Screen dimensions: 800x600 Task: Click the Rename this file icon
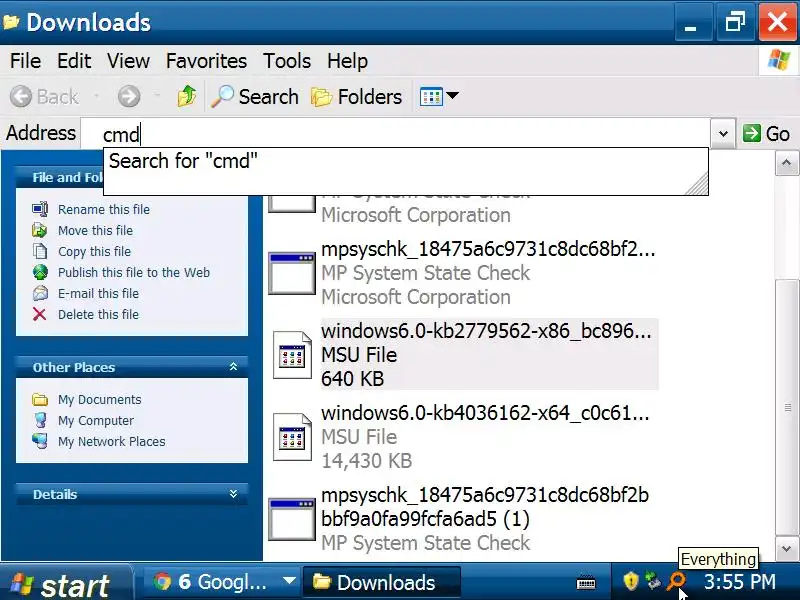pos(40,209)
